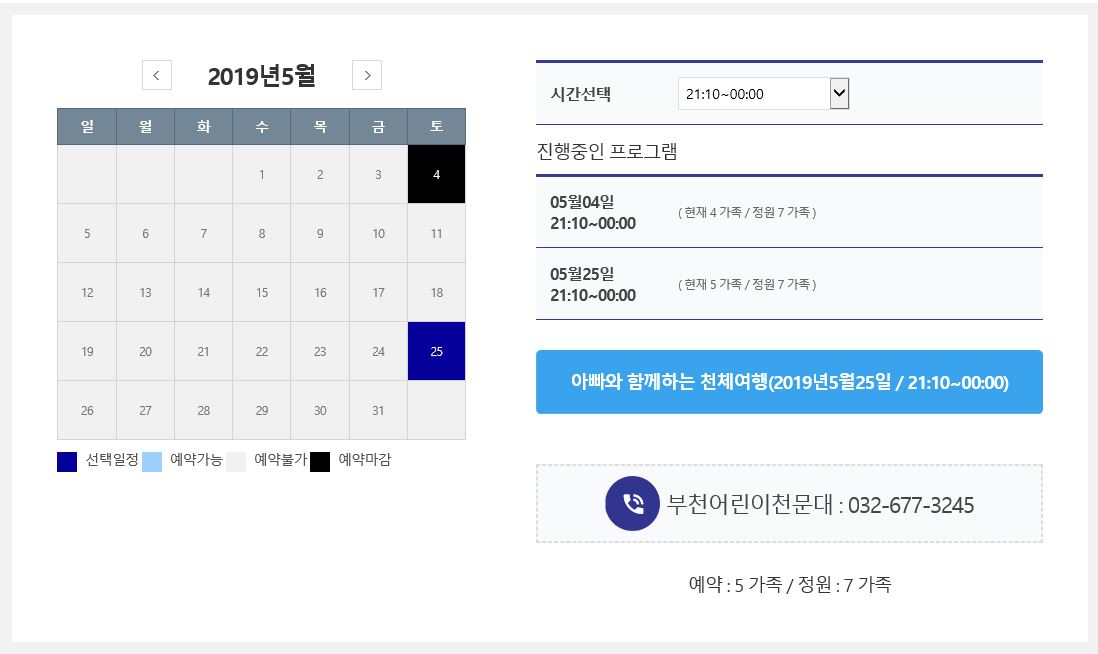Click the 토 column header
Viewport: 1098px width, 654px height.
tap(436, 127)
